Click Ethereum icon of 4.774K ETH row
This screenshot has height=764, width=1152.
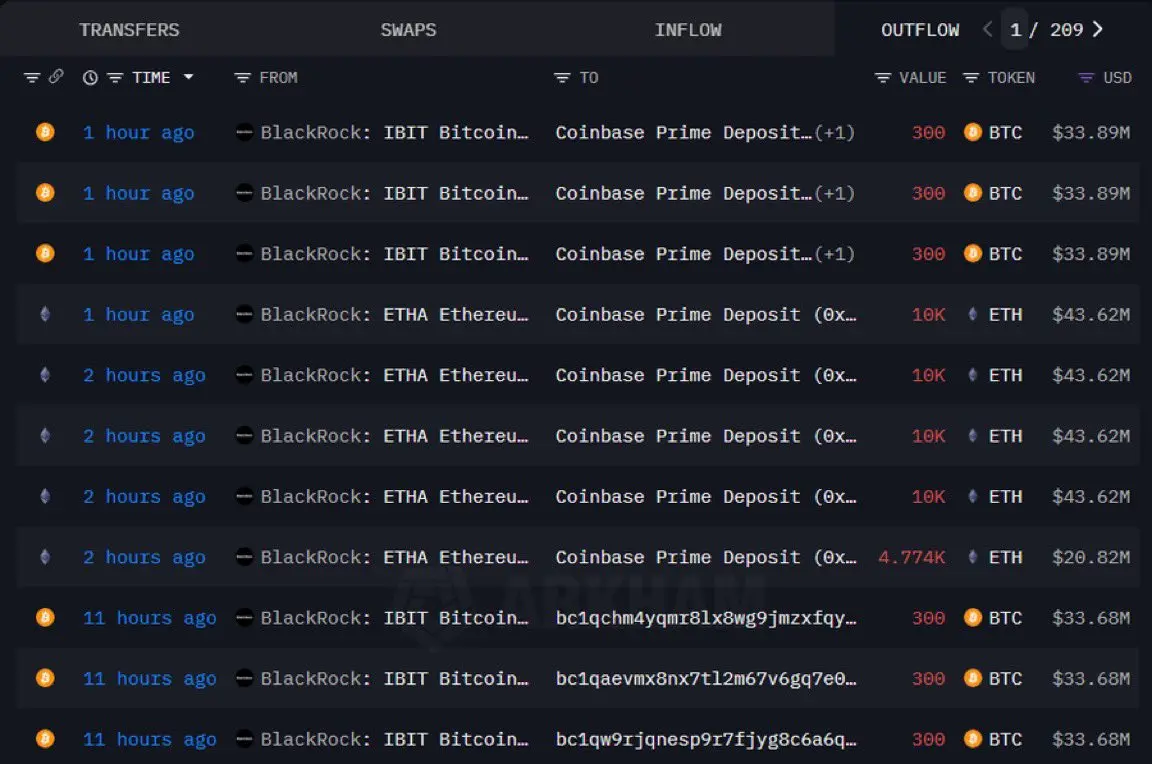[x=45, y=557]
